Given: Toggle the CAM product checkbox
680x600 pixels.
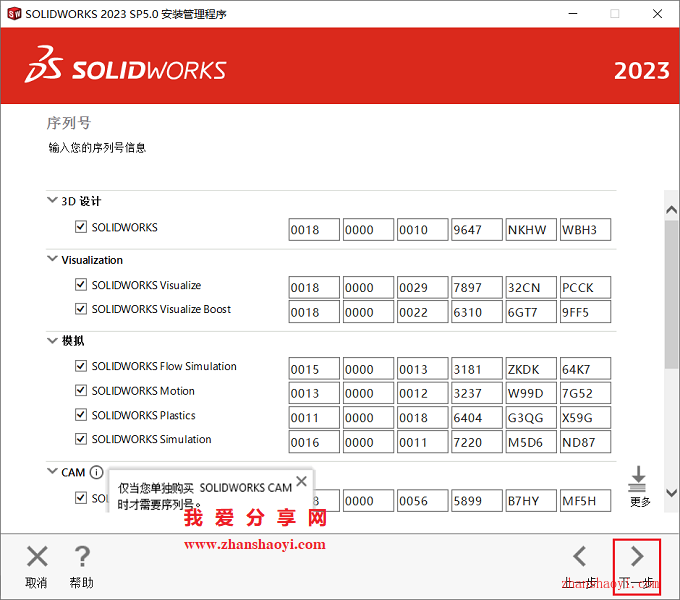Looking at the screenshot, I should [81, 498].
